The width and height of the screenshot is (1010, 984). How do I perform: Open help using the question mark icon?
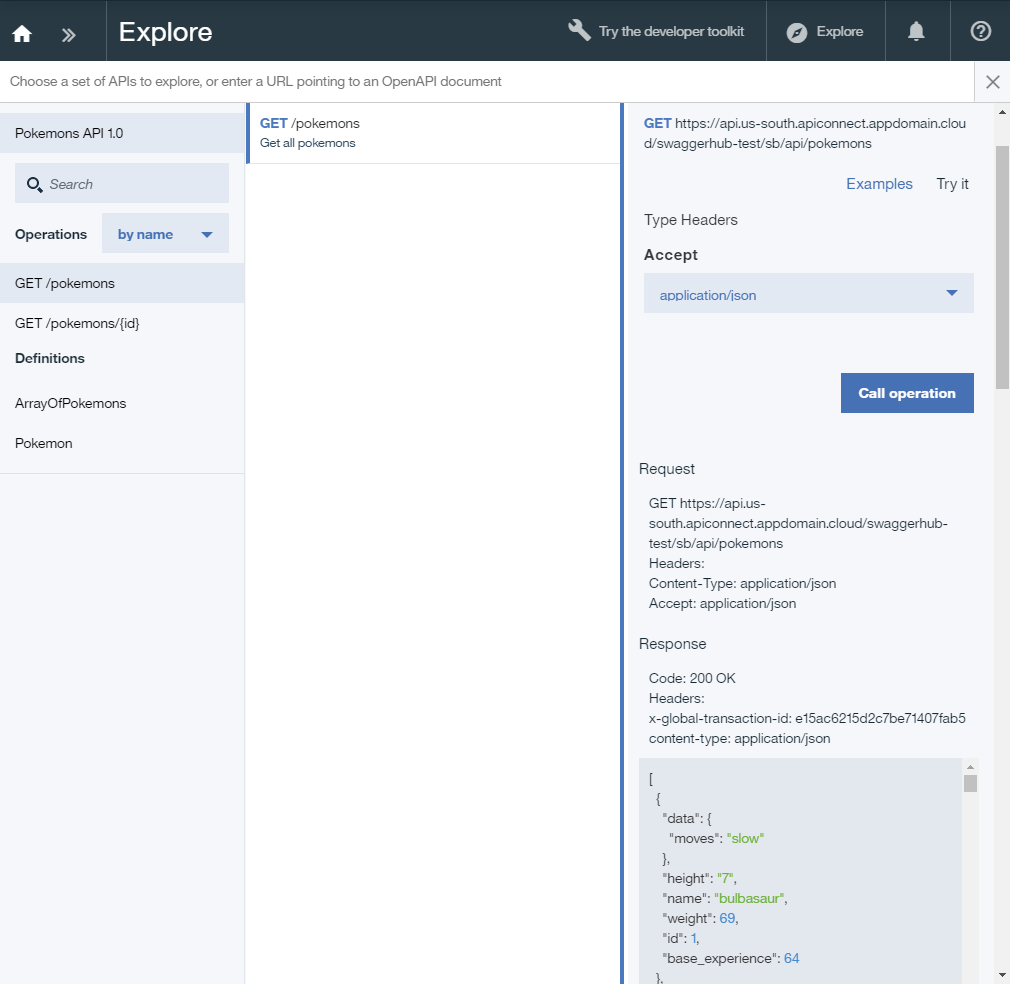coord(980,31)
